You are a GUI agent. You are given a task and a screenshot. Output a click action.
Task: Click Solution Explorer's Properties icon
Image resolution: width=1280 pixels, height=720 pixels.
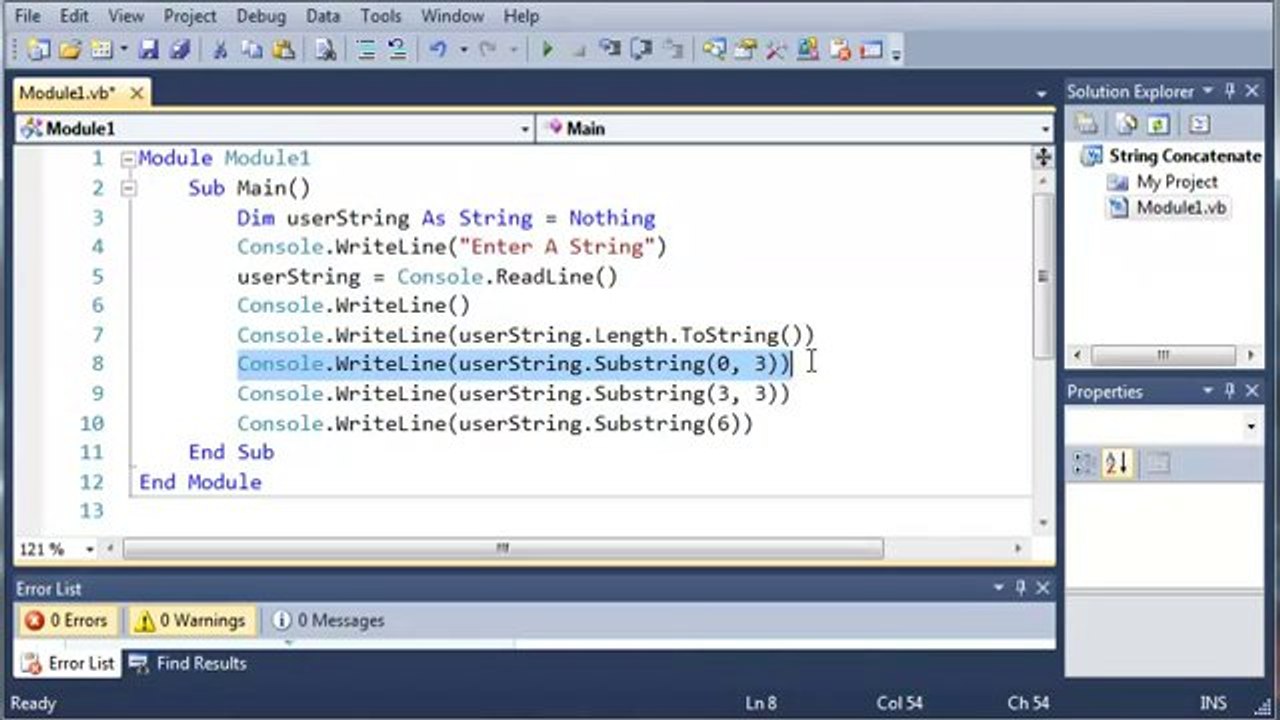1087,124
